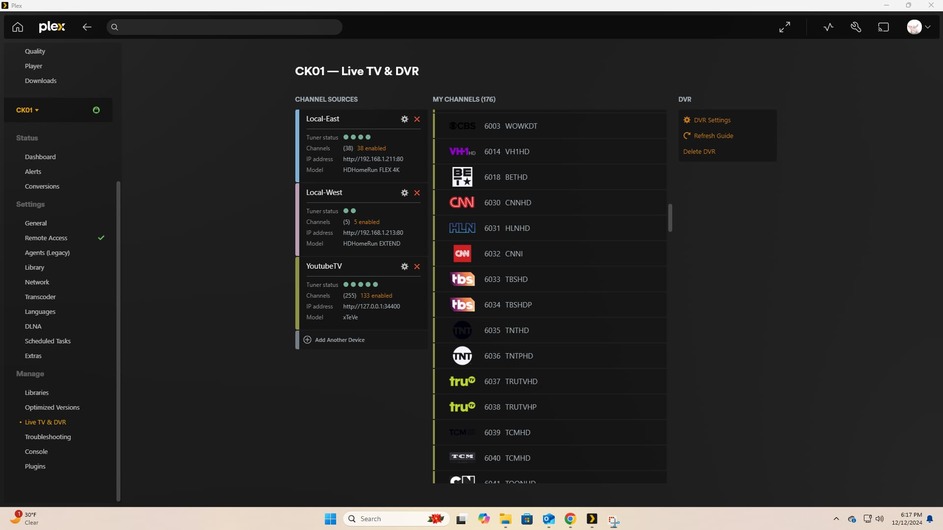Click the CBS logo for 6003 WOWKDT
This screenshot has width=943, height=530.
462,126
